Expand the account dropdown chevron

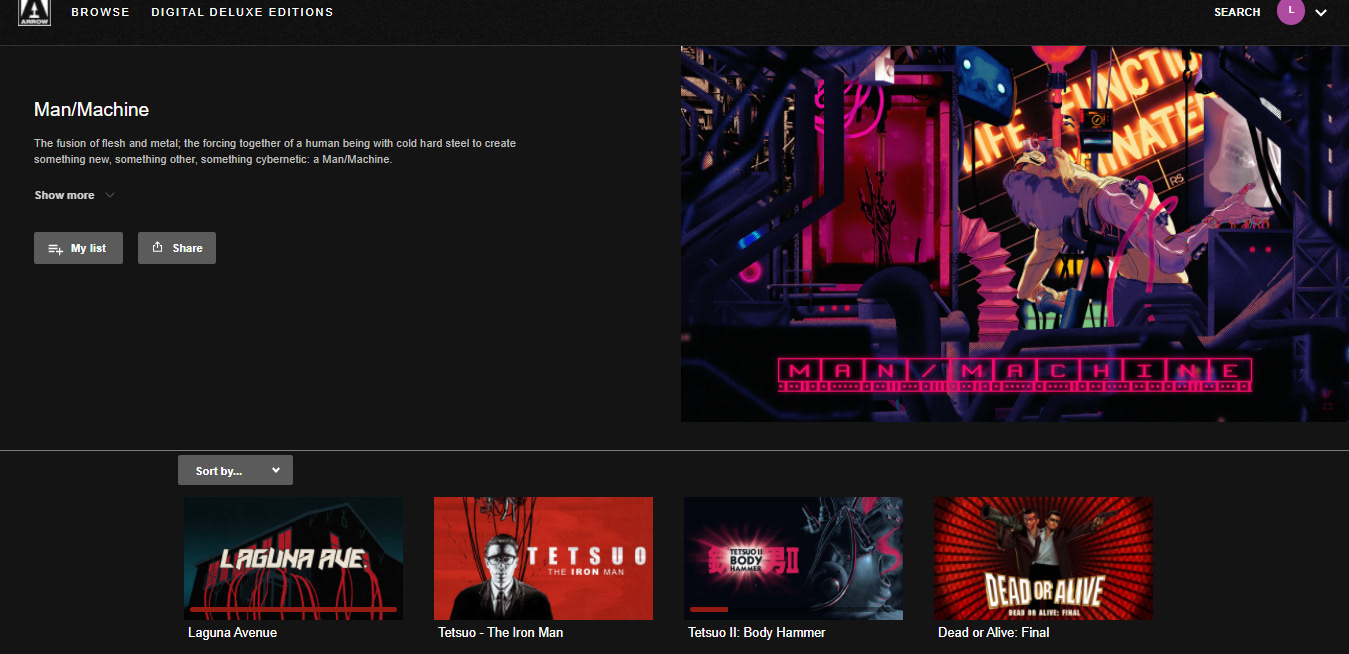click(1321, 13)
